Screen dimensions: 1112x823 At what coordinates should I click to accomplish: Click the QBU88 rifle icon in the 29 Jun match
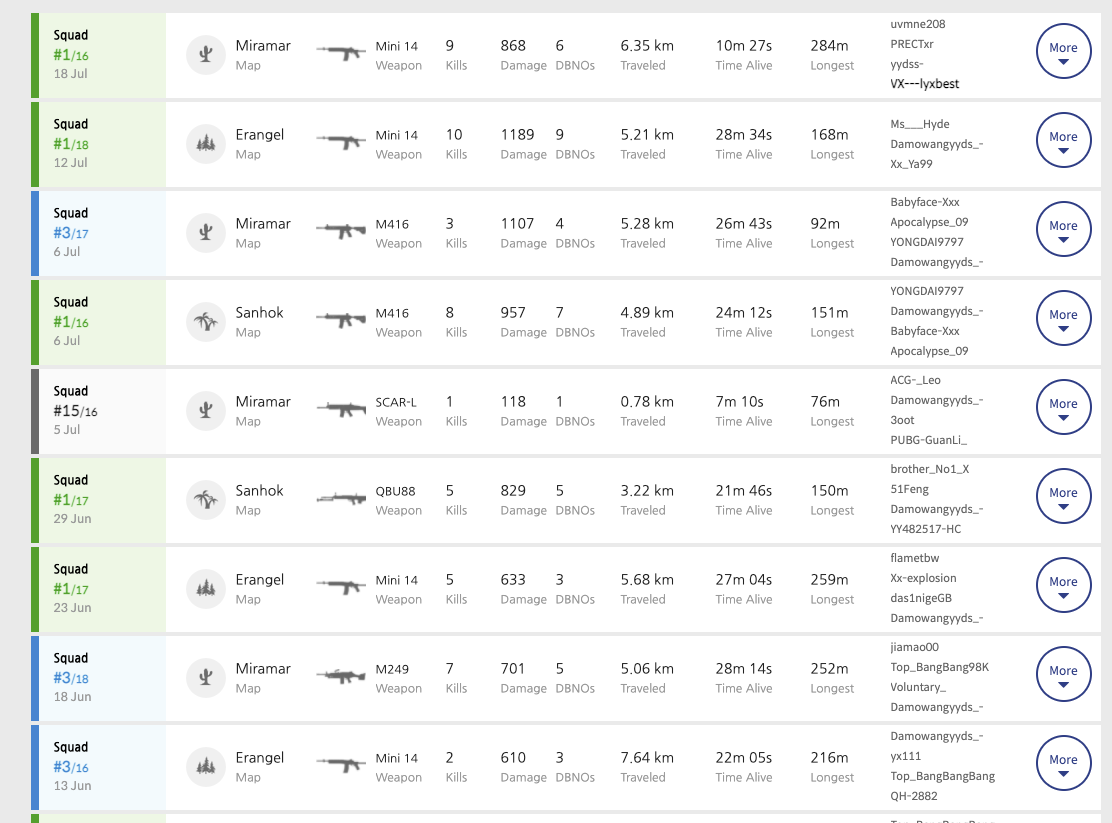(x=341, y=499)
